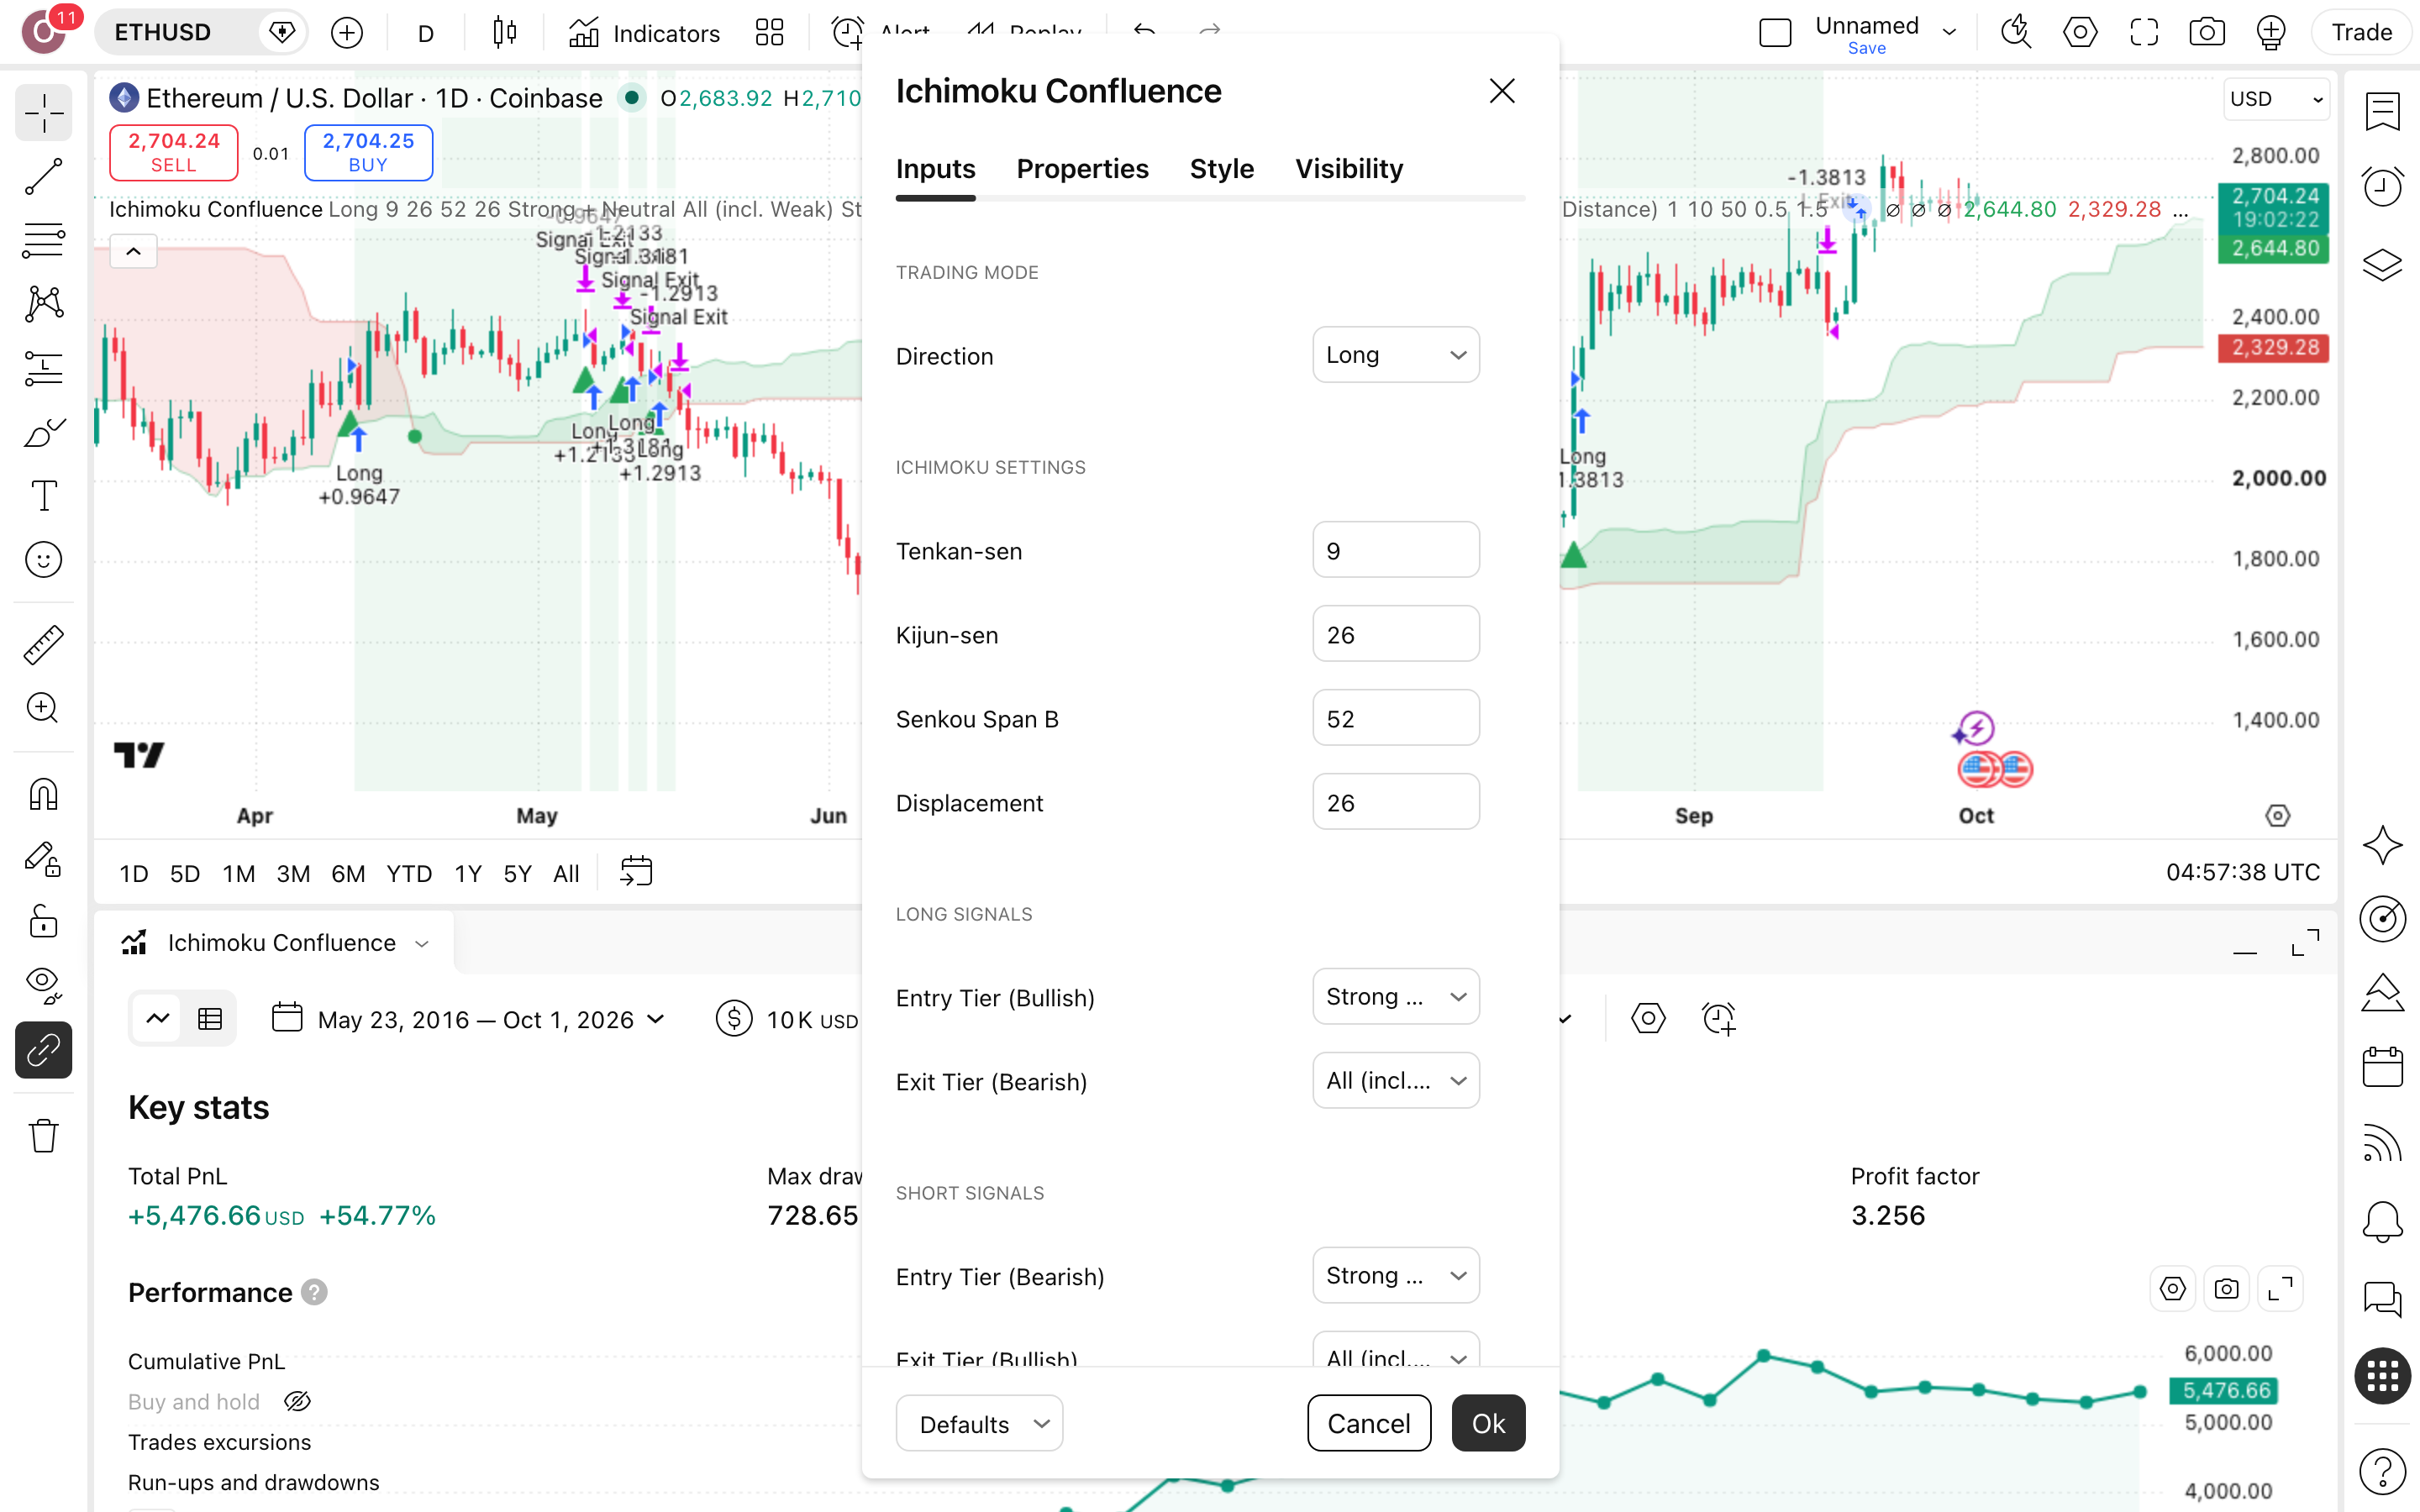Activate the zoom in tool

coord(43,709)
